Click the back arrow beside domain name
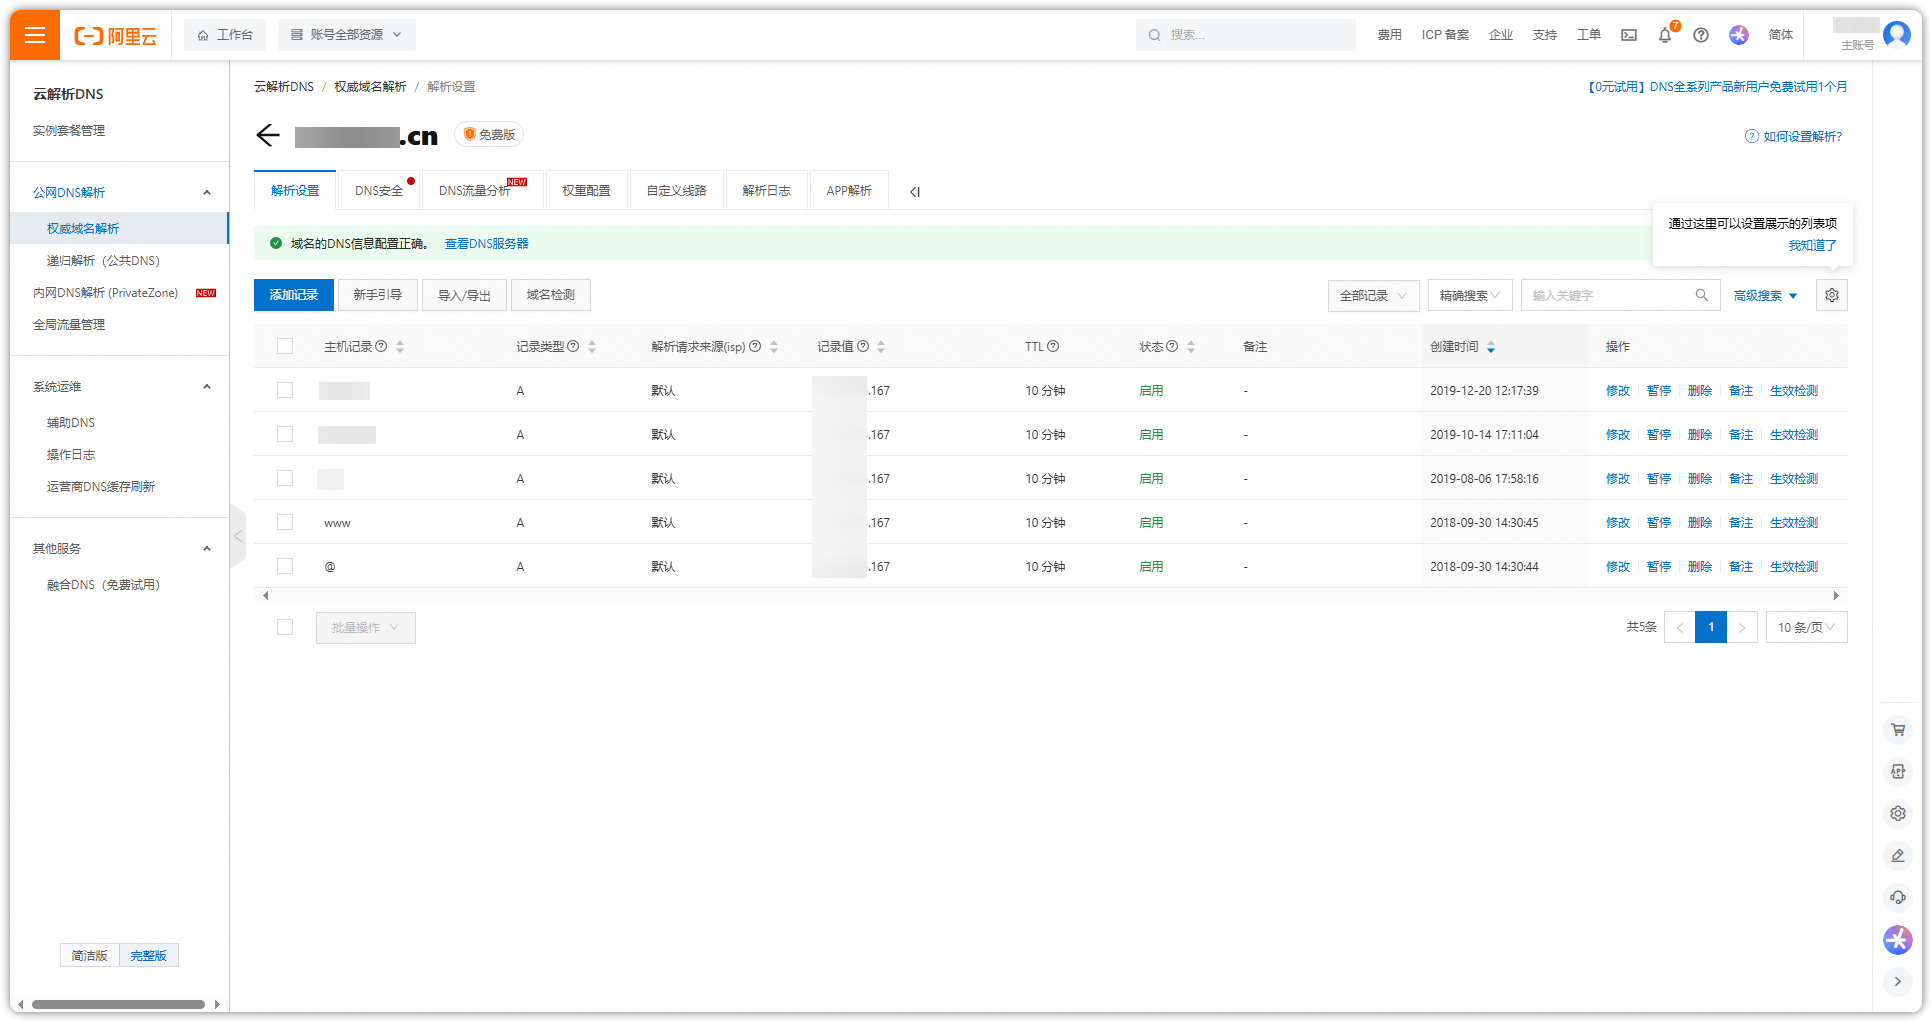 point(267,136)
